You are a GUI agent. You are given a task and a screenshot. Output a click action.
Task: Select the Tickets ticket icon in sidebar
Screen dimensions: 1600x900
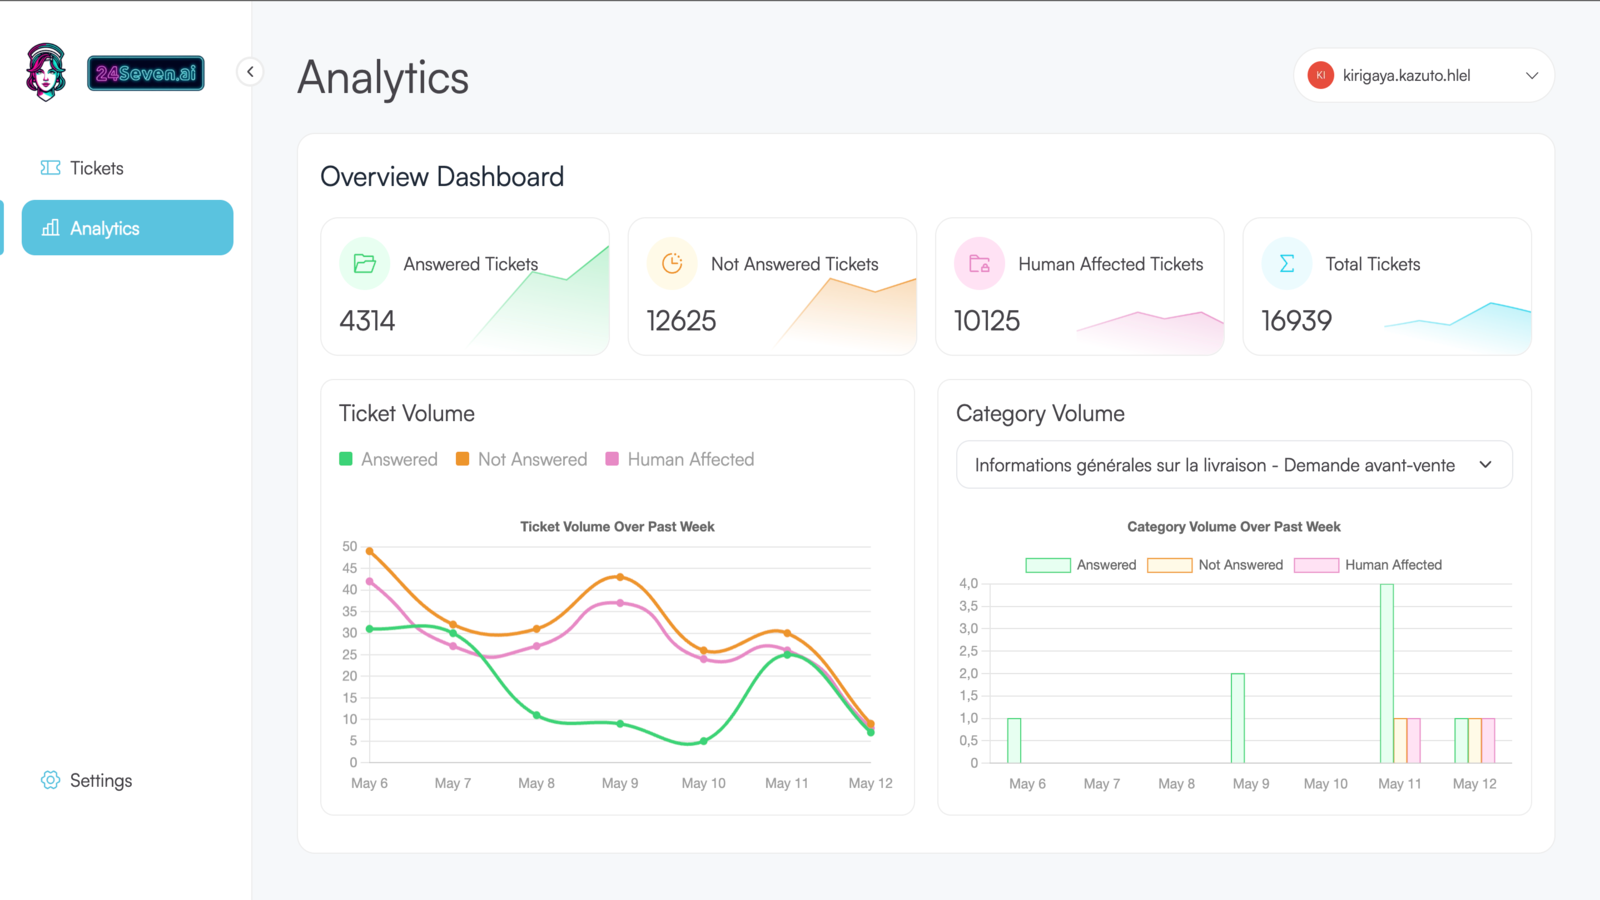49,167
